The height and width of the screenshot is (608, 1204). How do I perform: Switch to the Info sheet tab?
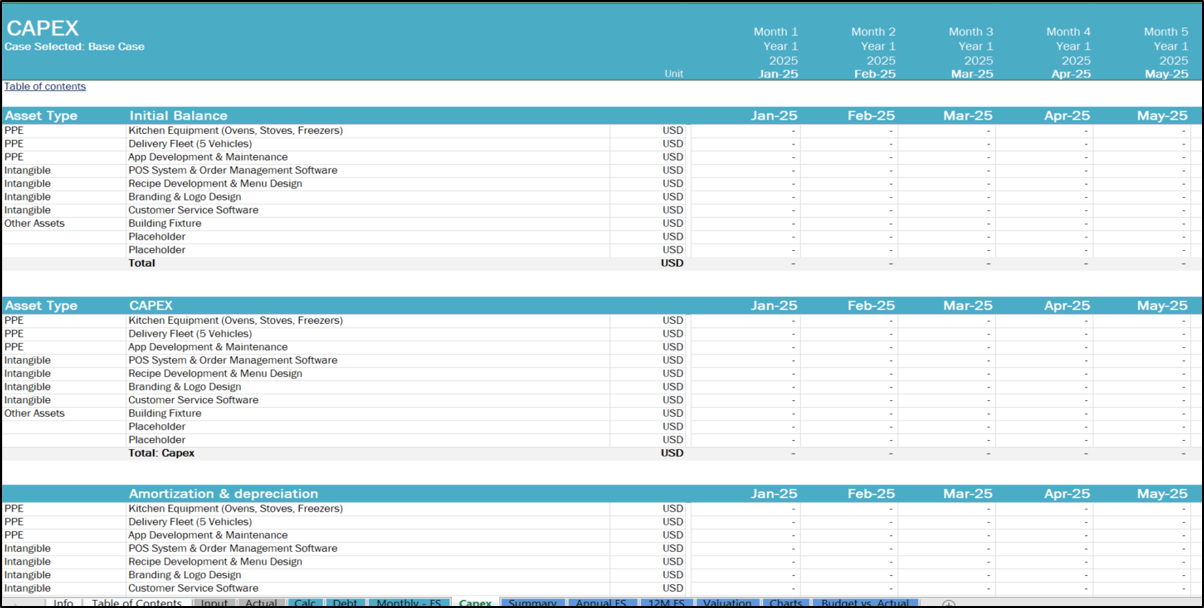[x=63, y=603]
